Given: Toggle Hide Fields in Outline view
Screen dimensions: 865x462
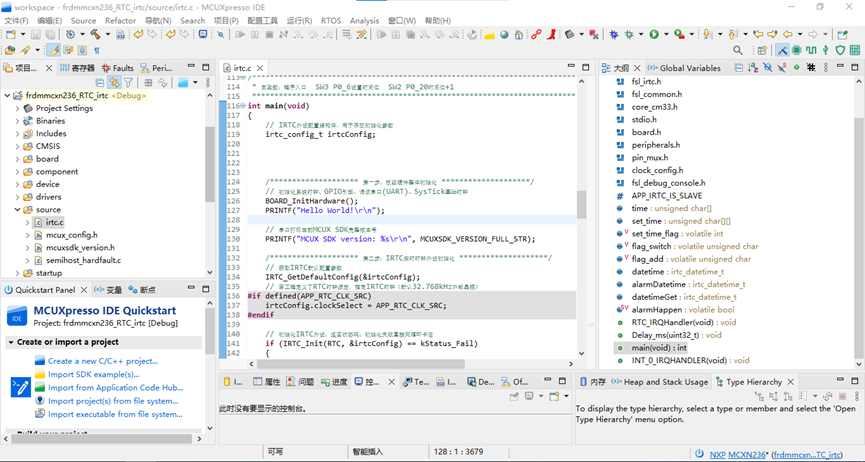Looking at the screenshot, I should tap(767, 67).
